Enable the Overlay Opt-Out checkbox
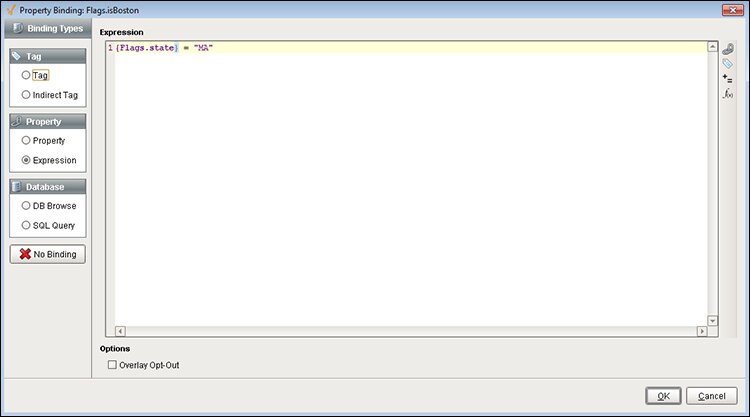750x417 pixels. coord(112,365)
